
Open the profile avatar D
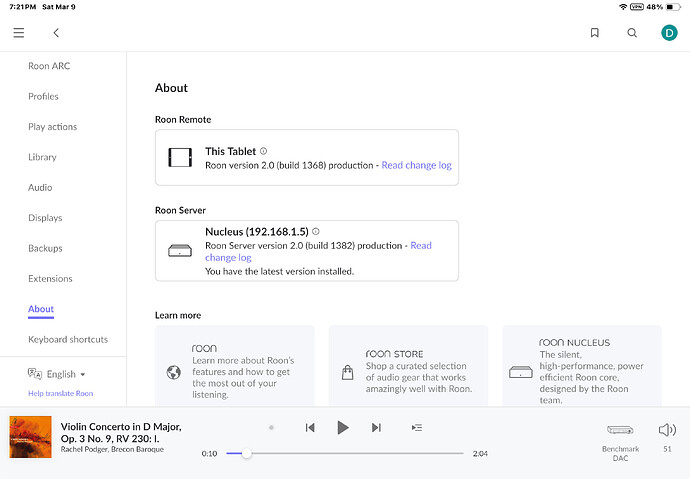point(669,33)
